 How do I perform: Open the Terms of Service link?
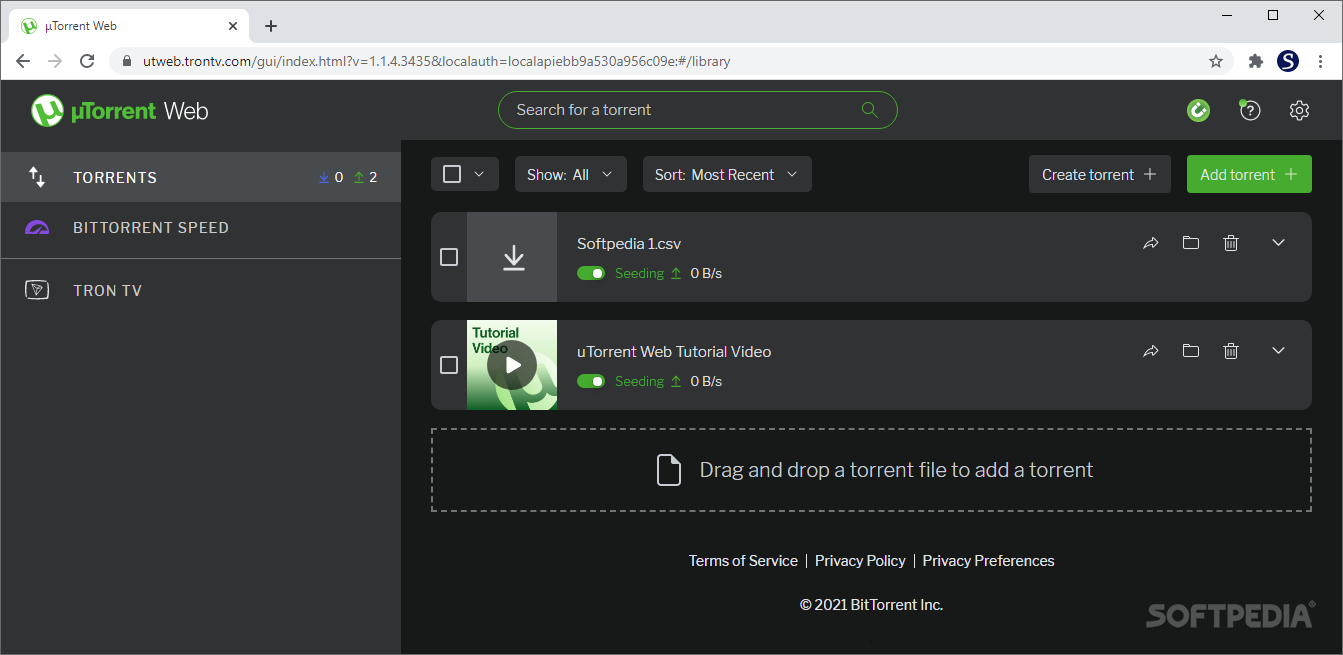[743, 561]
